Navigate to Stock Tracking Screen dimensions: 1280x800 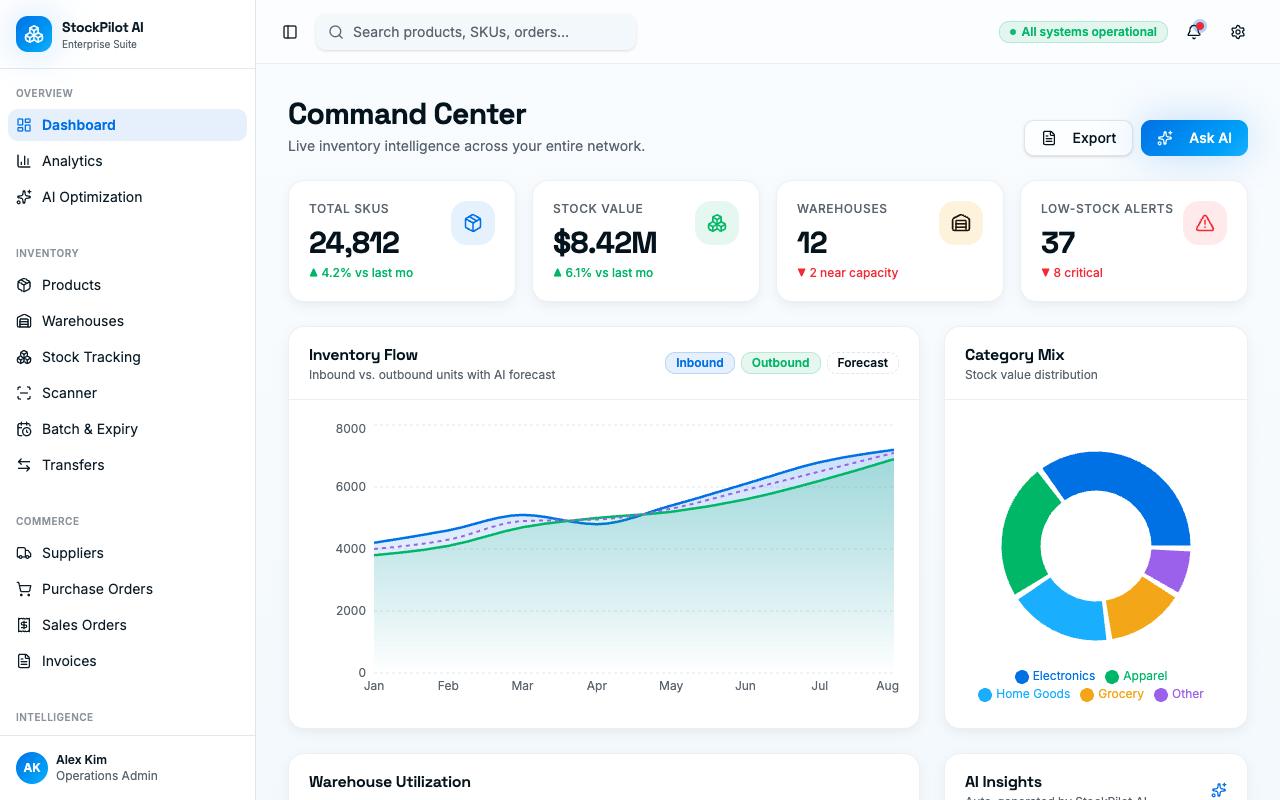[127, 357]
